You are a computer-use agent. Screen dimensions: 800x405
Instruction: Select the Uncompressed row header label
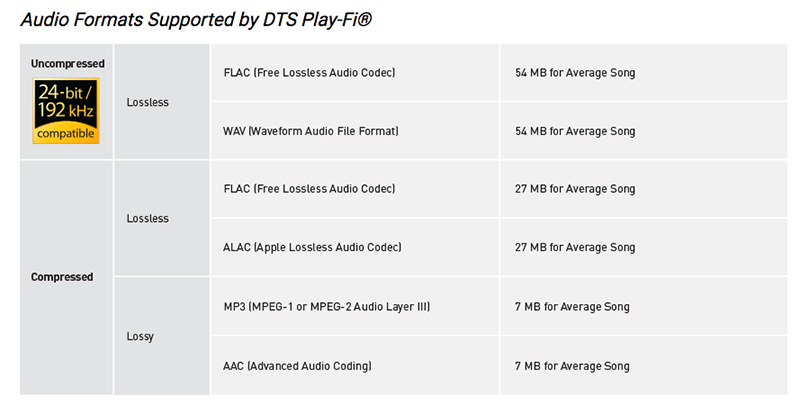[67, 63]
